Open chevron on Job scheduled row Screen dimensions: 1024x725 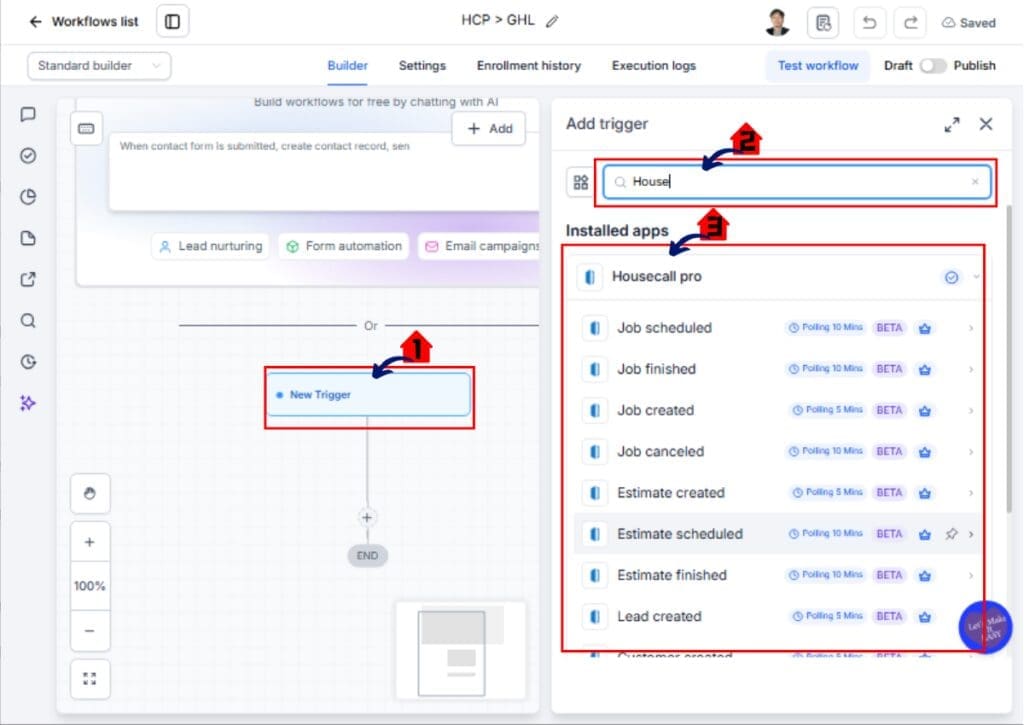coord(971,328)
